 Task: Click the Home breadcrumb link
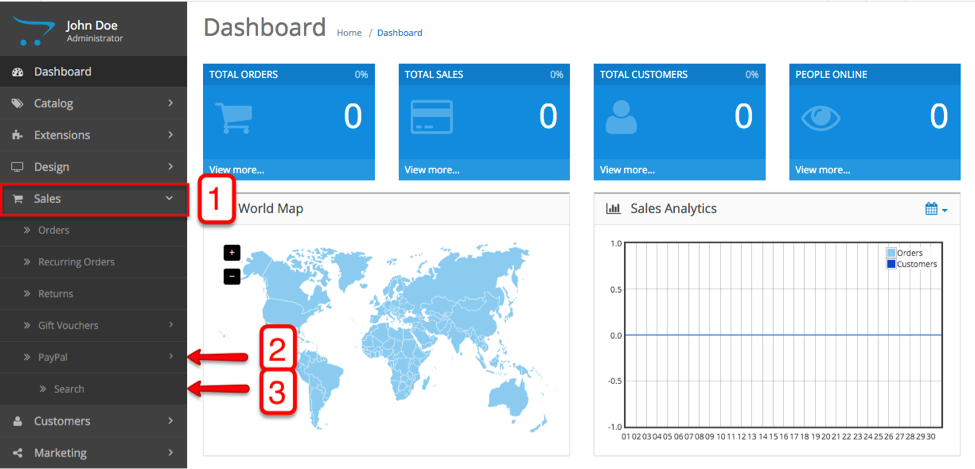click(349, 33)
